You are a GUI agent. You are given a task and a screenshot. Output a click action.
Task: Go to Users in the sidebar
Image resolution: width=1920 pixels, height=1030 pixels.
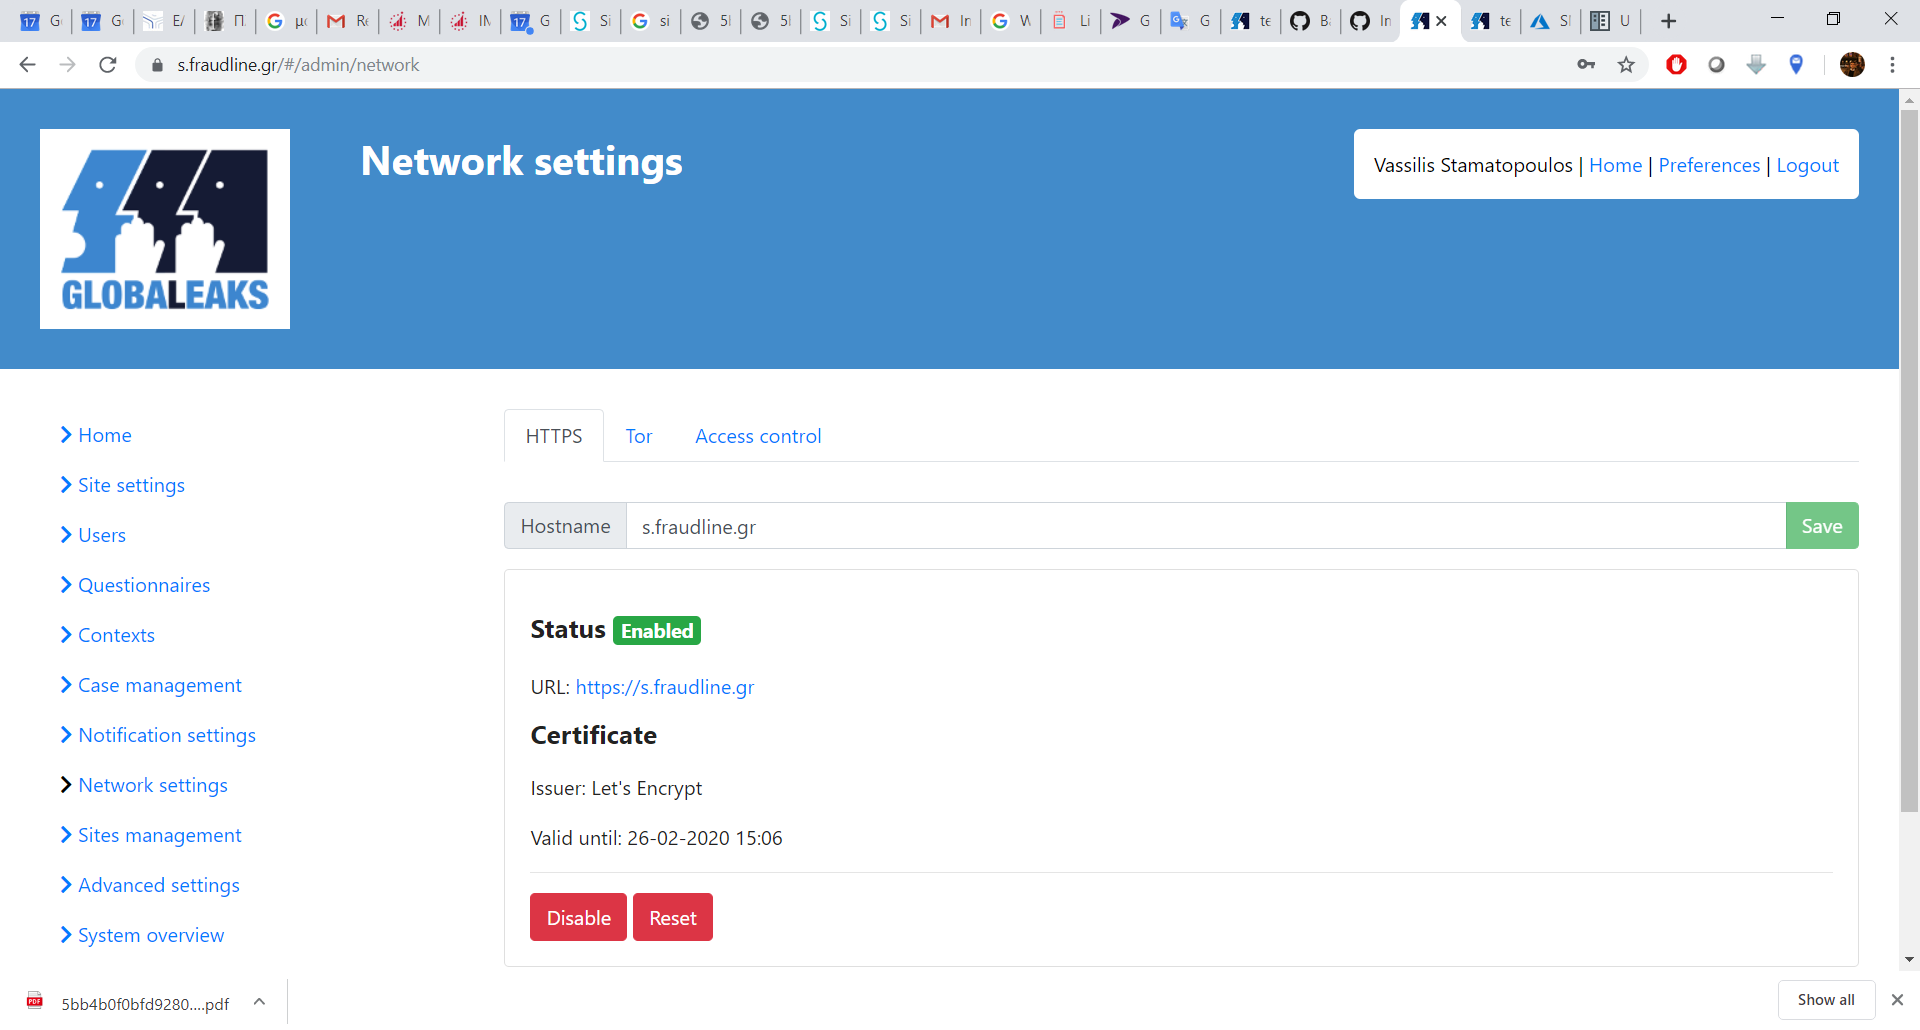[x=102, y=535]
